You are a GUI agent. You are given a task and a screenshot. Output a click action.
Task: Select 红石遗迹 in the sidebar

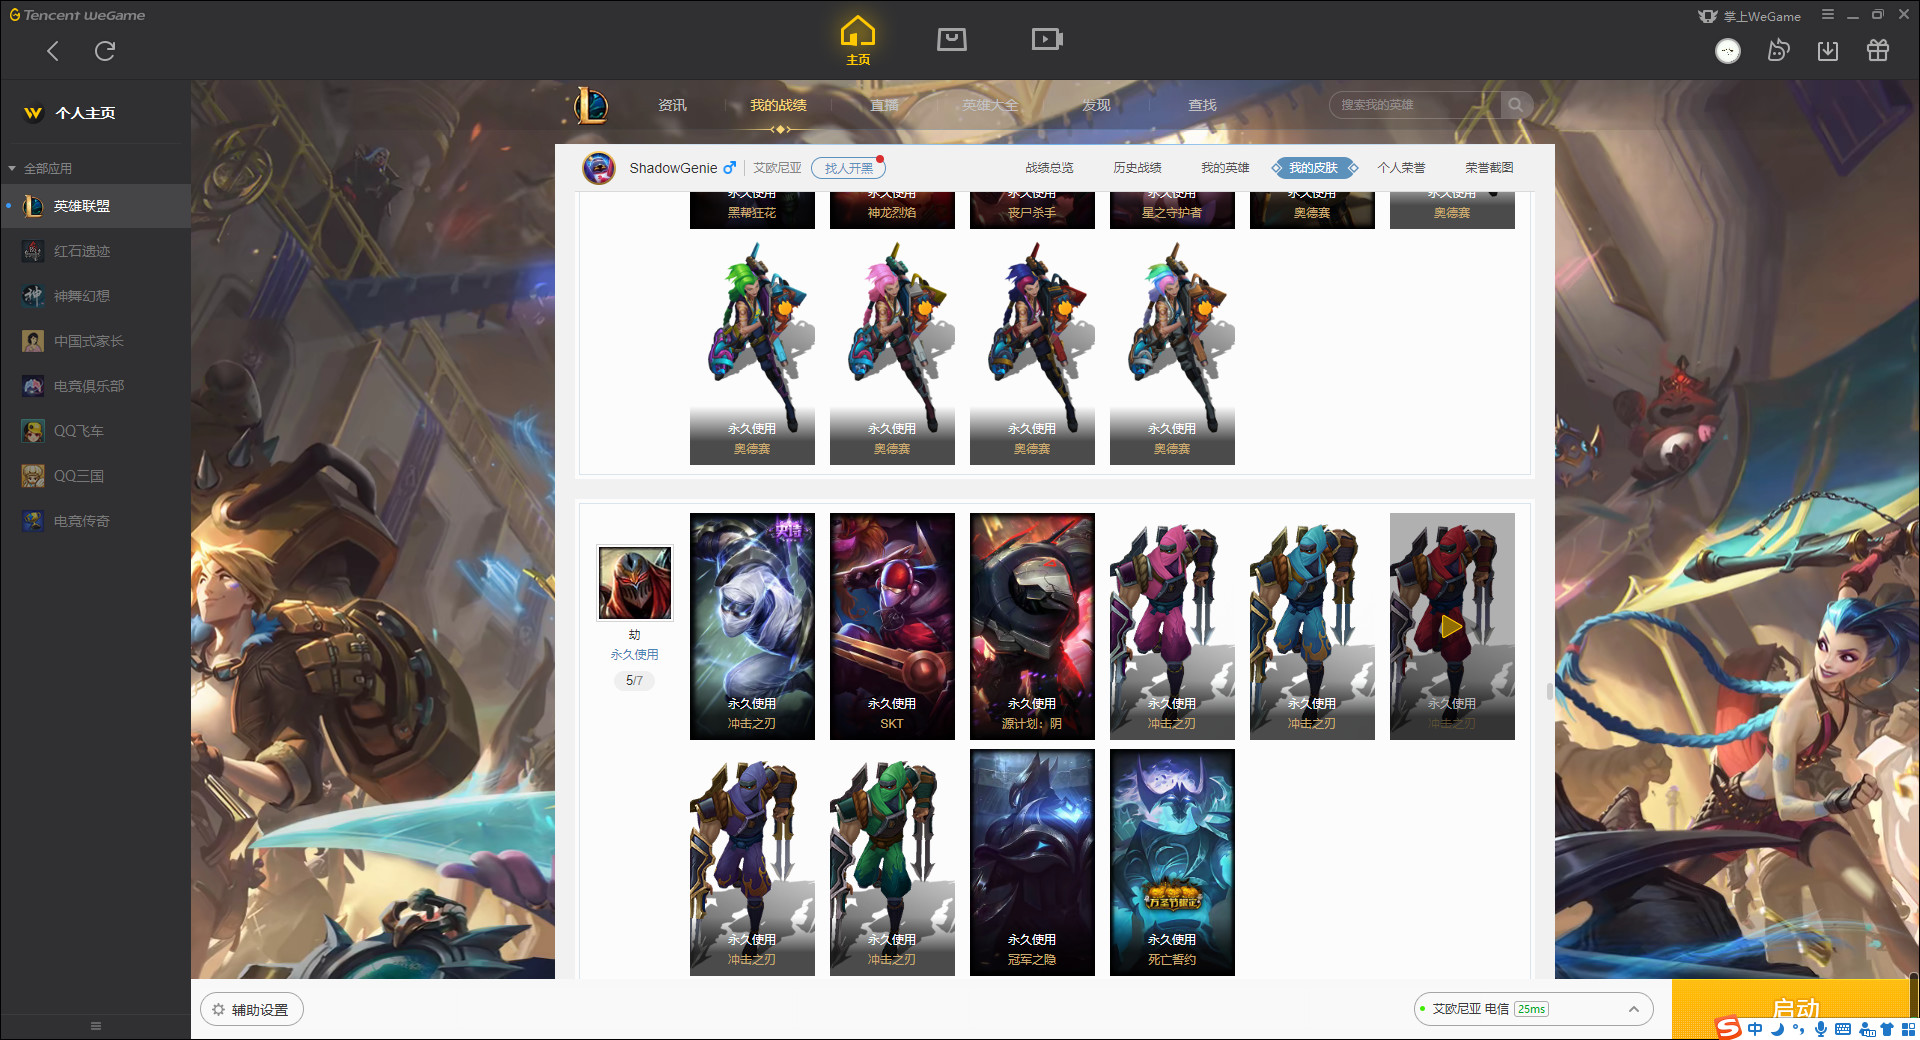[x=95, y=251]
